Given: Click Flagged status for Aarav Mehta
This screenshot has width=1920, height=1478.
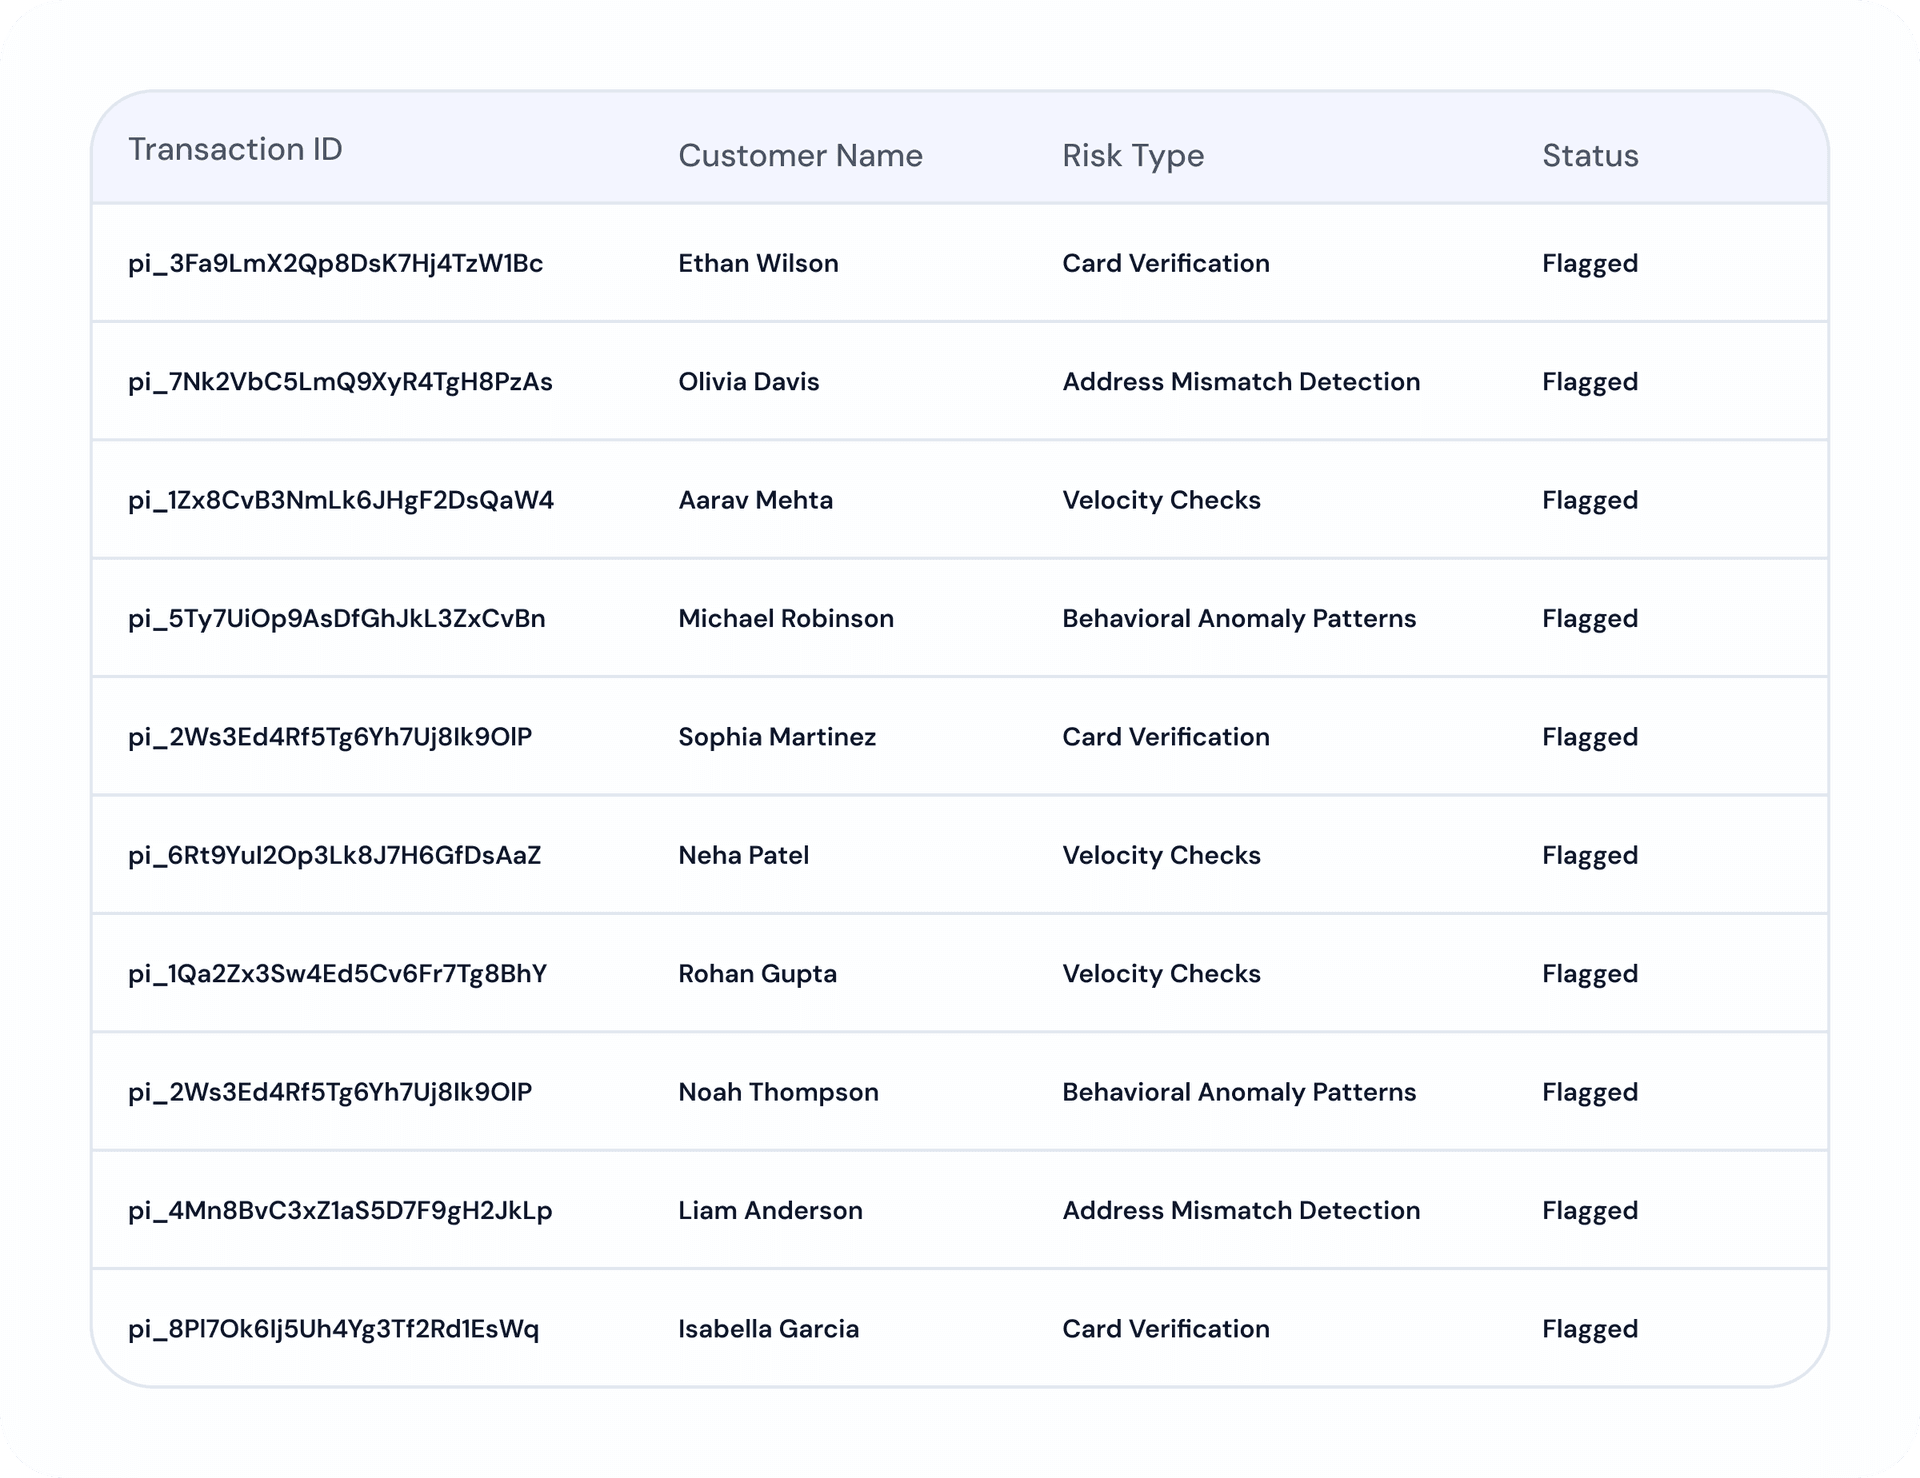Looking at the screenshot, I should 1590,500.
